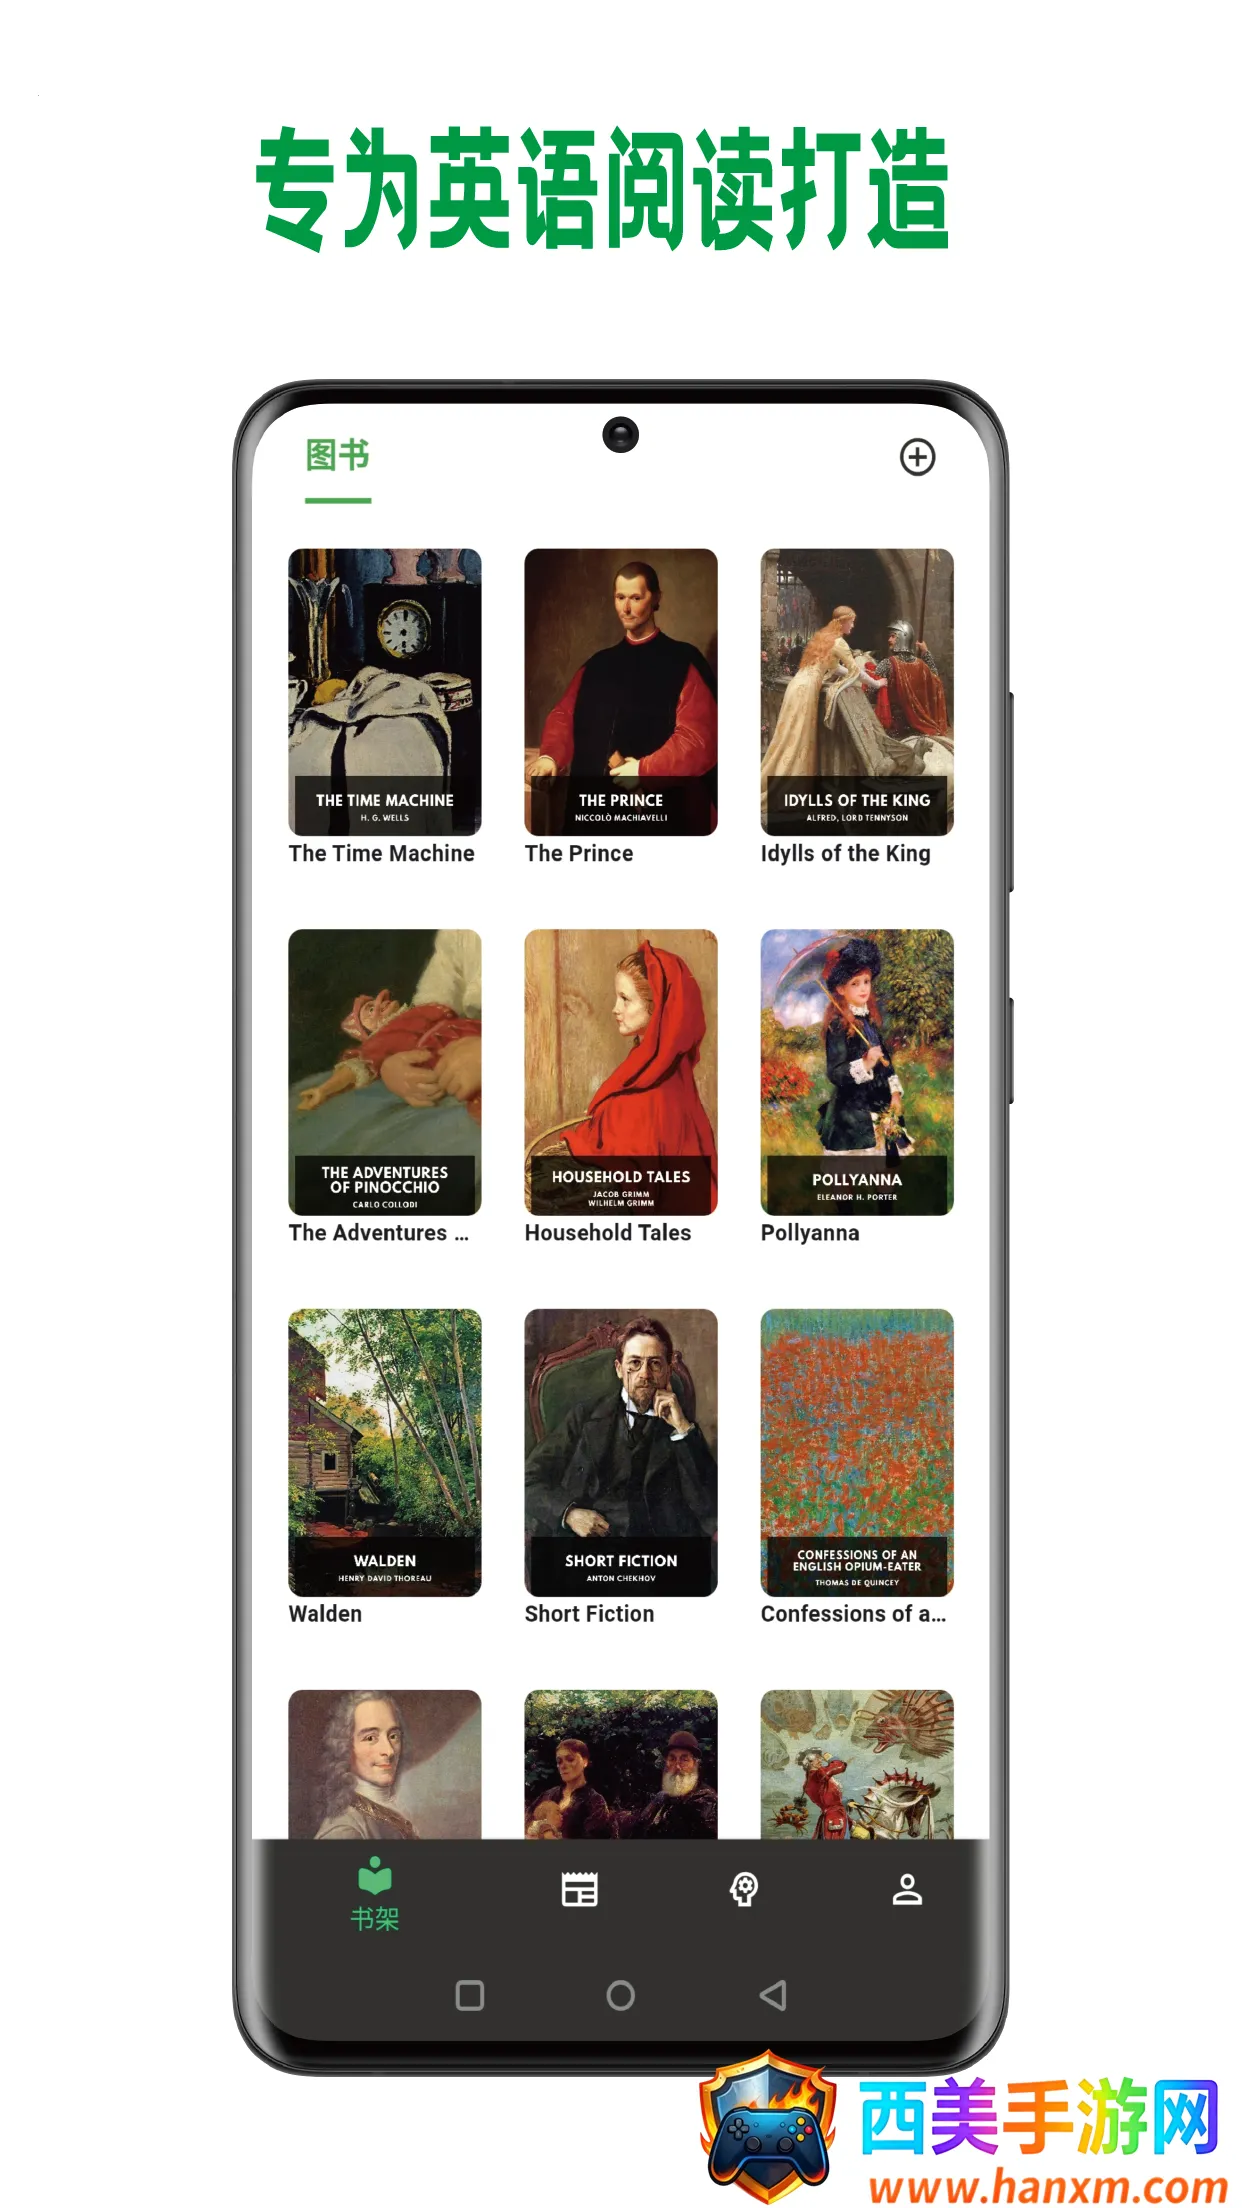Screen dimensions: 1242x2208
Task: Open the profile person icon
Action: pos(907,1889)
